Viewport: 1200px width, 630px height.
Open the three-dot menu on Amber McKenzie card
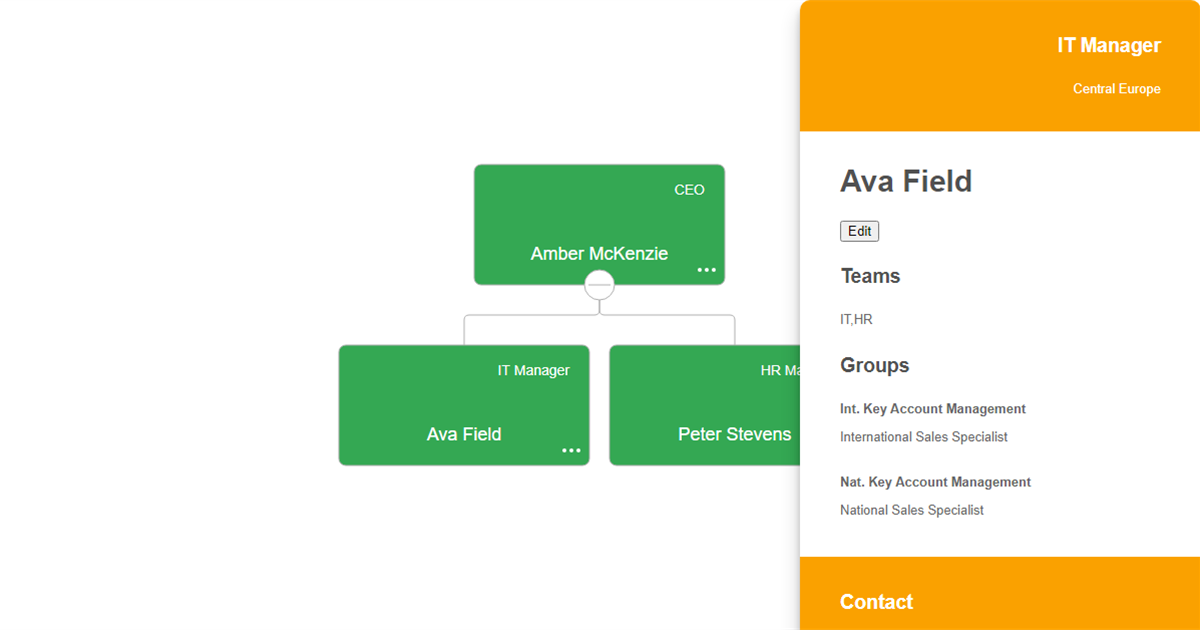tap(707, 270)
